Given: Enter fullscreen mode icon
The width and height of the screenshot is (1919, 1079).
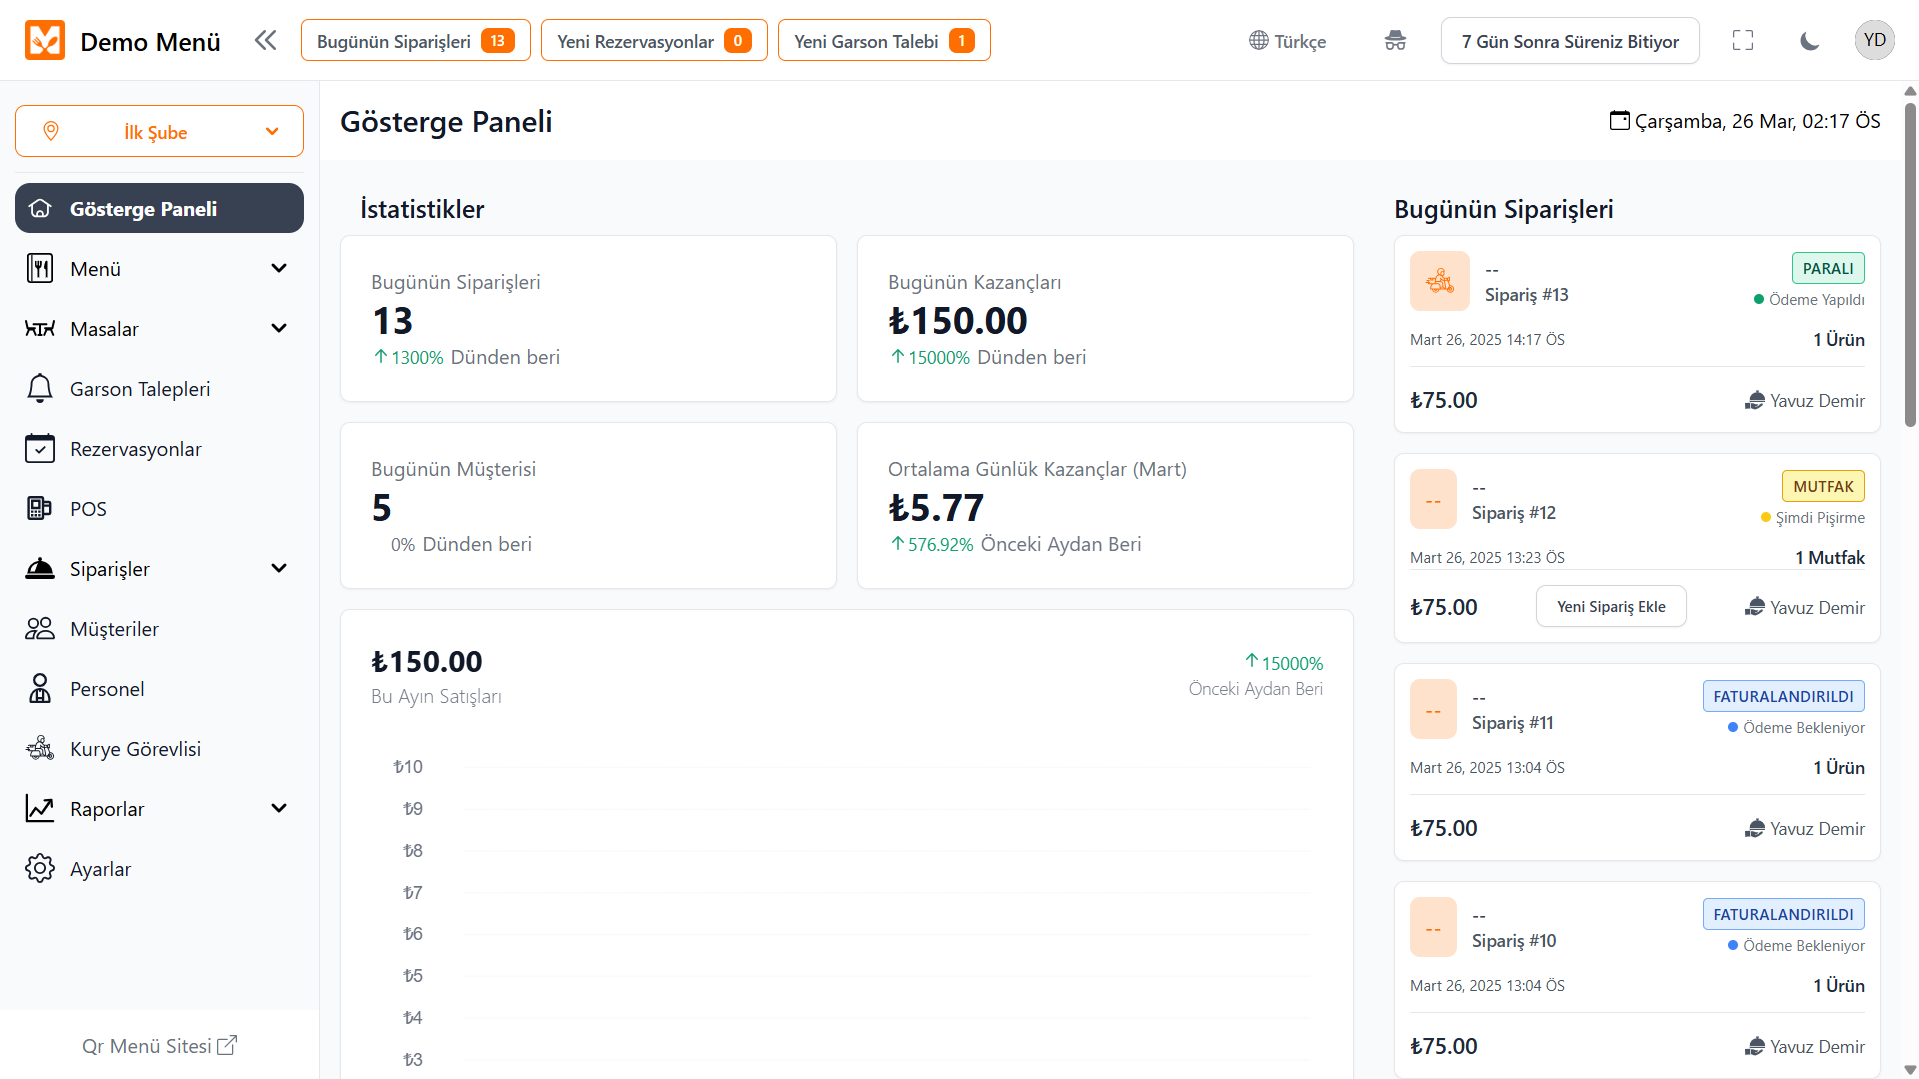Looking at the screenshot, I should pyautogui.click(x=1743, y=41).
